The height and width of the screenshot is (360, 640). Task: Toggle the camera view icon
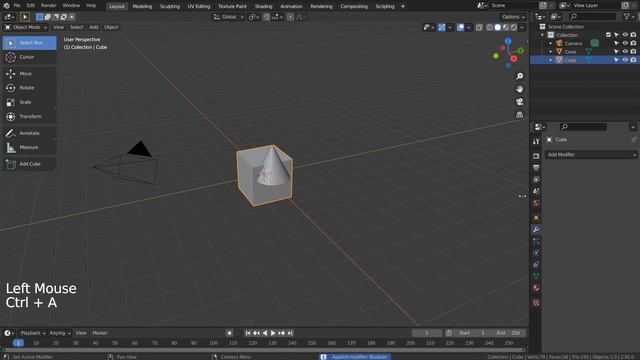519,102
